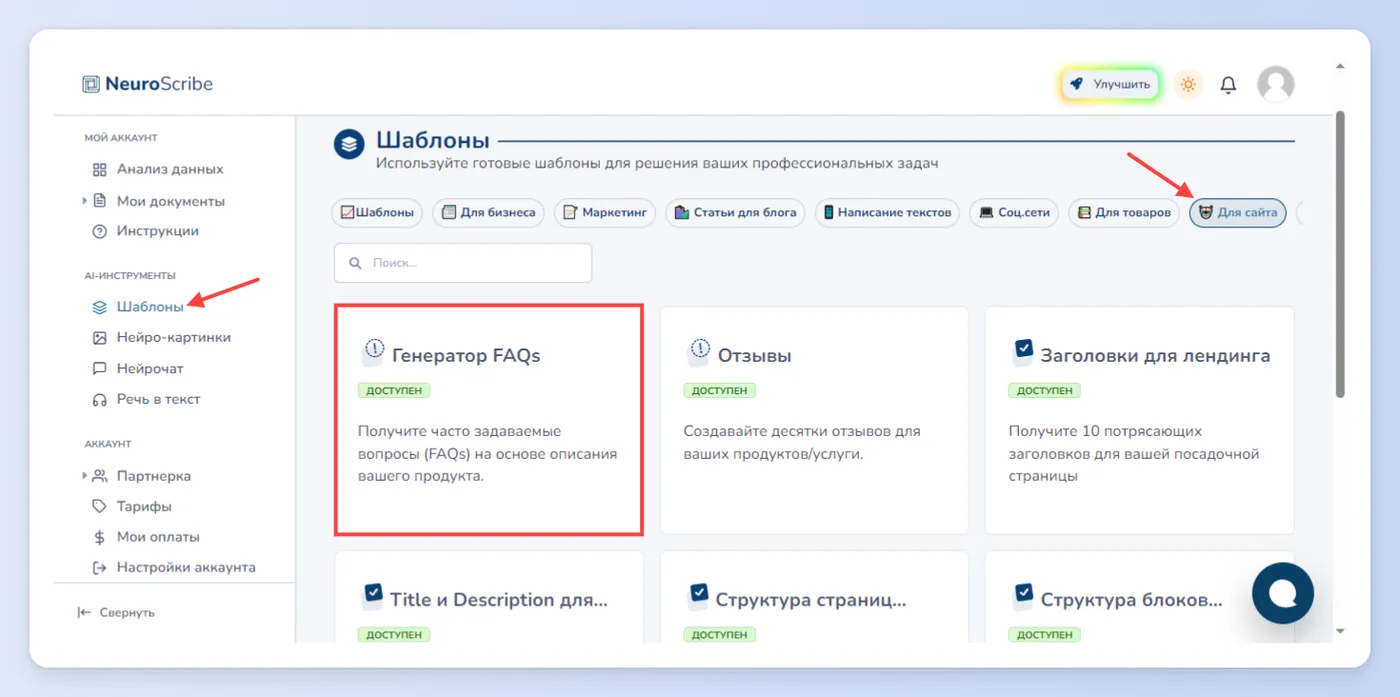
Task: Click the Нейро-картинки image icon
Action: pos(99,338)
